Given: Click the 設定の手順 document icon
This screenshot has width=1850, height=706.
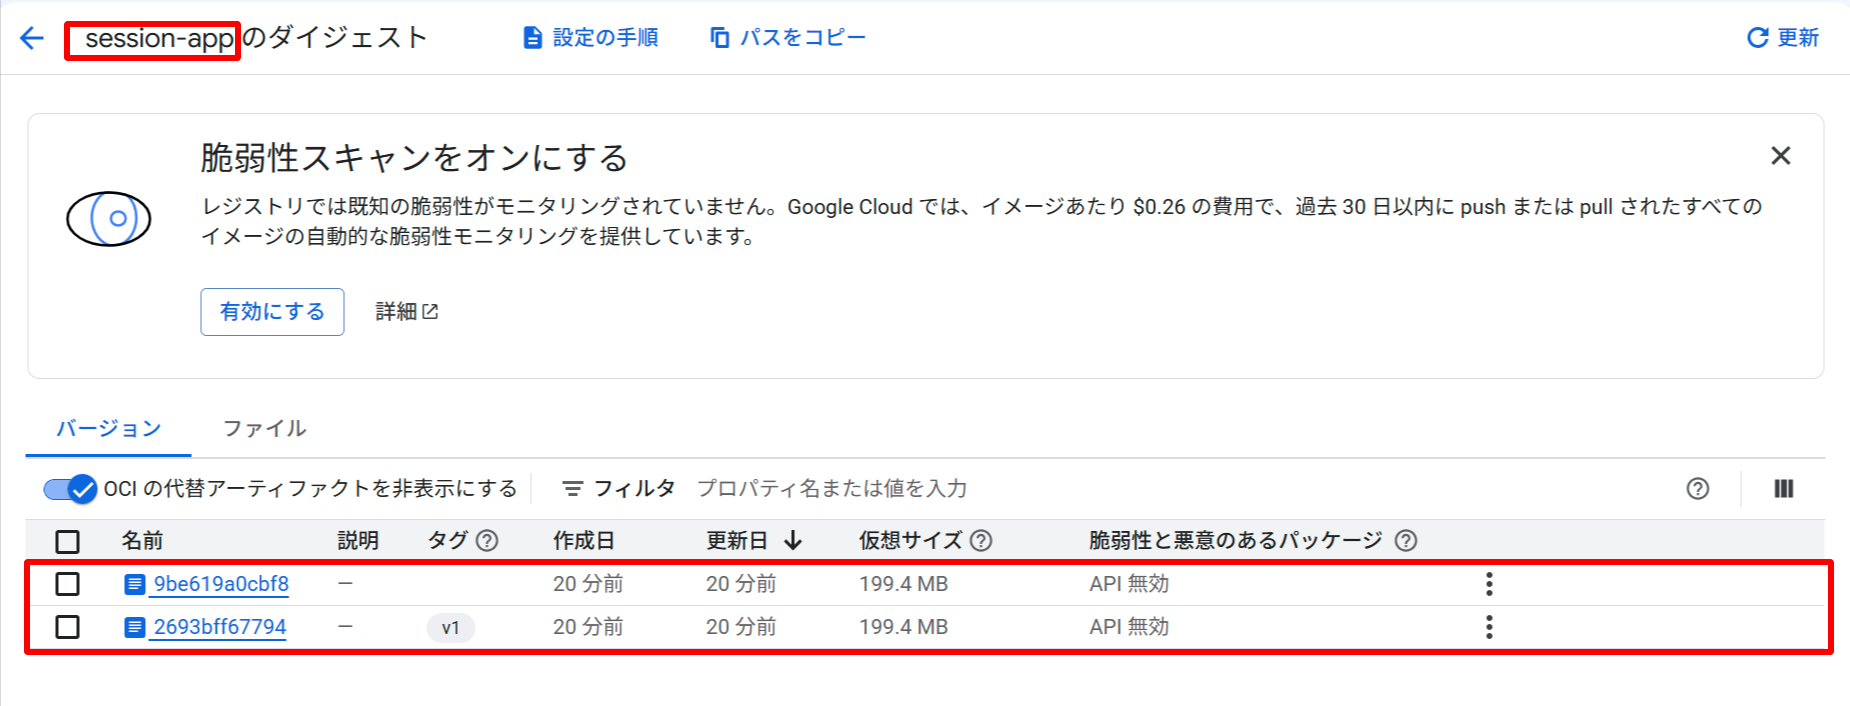Looking at the screenshot, I should point(533,38).
